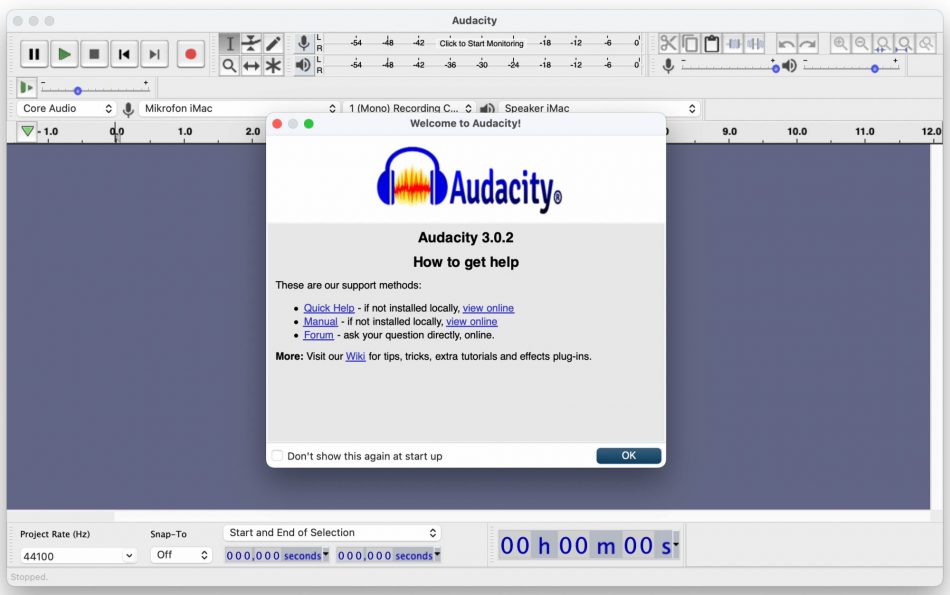Open the Manual link
Screen dimensions: 950x595
point(321,321)
